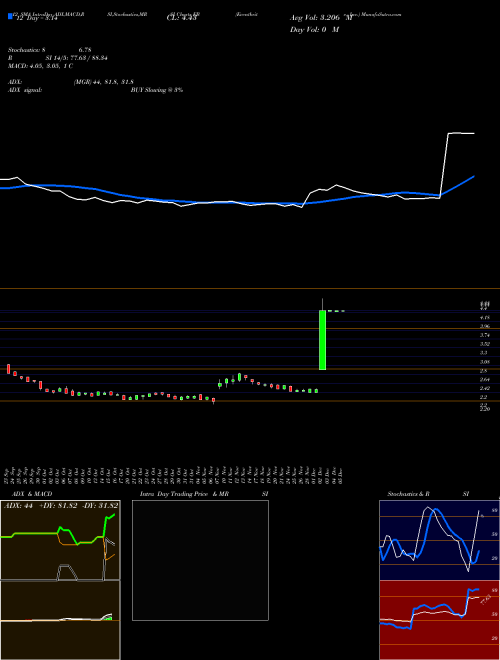Click the MunafaSutra.com watermark link text
Viewport: 500px width, 660px height.
click(x=379, y=14)
